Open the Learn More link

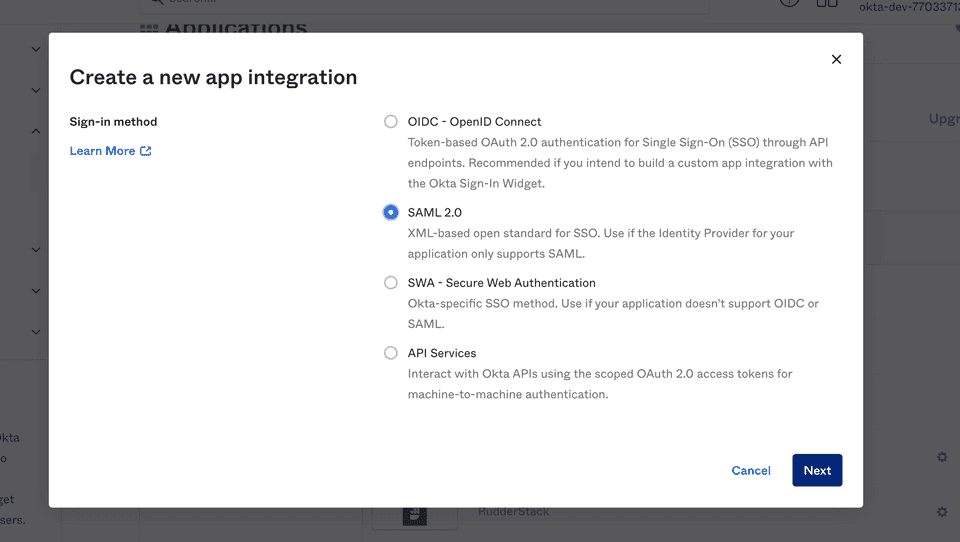coord(102,151)
